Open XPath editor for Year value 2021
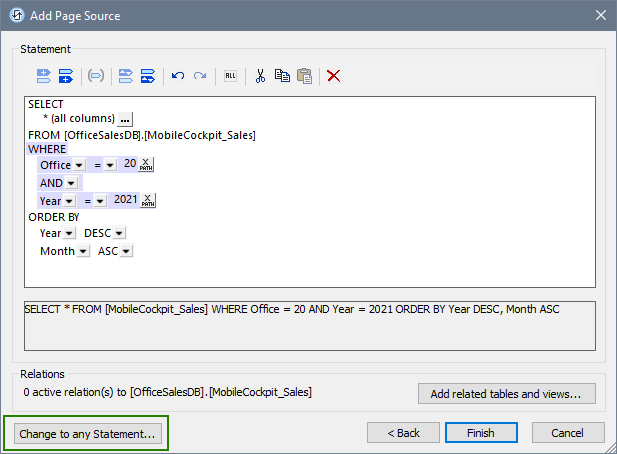The width and height of the screenshot is (617, 454). [149, 200]
